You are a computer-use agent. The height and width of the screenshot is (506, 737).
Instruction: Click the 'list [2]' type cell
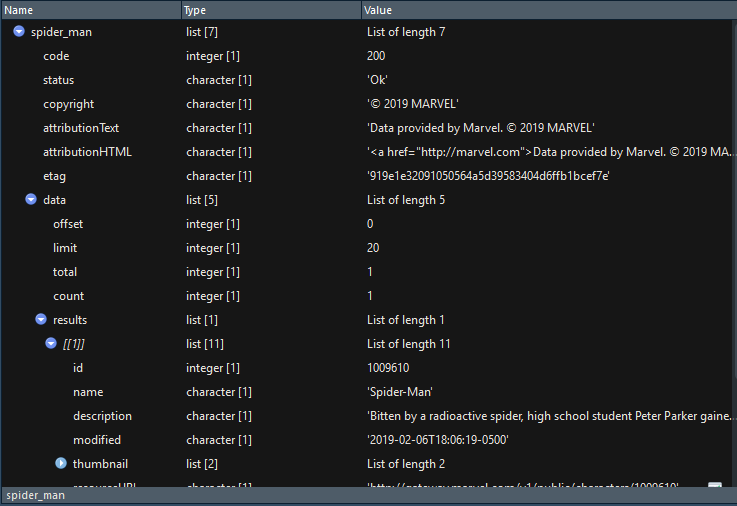(x=202, y=464)
